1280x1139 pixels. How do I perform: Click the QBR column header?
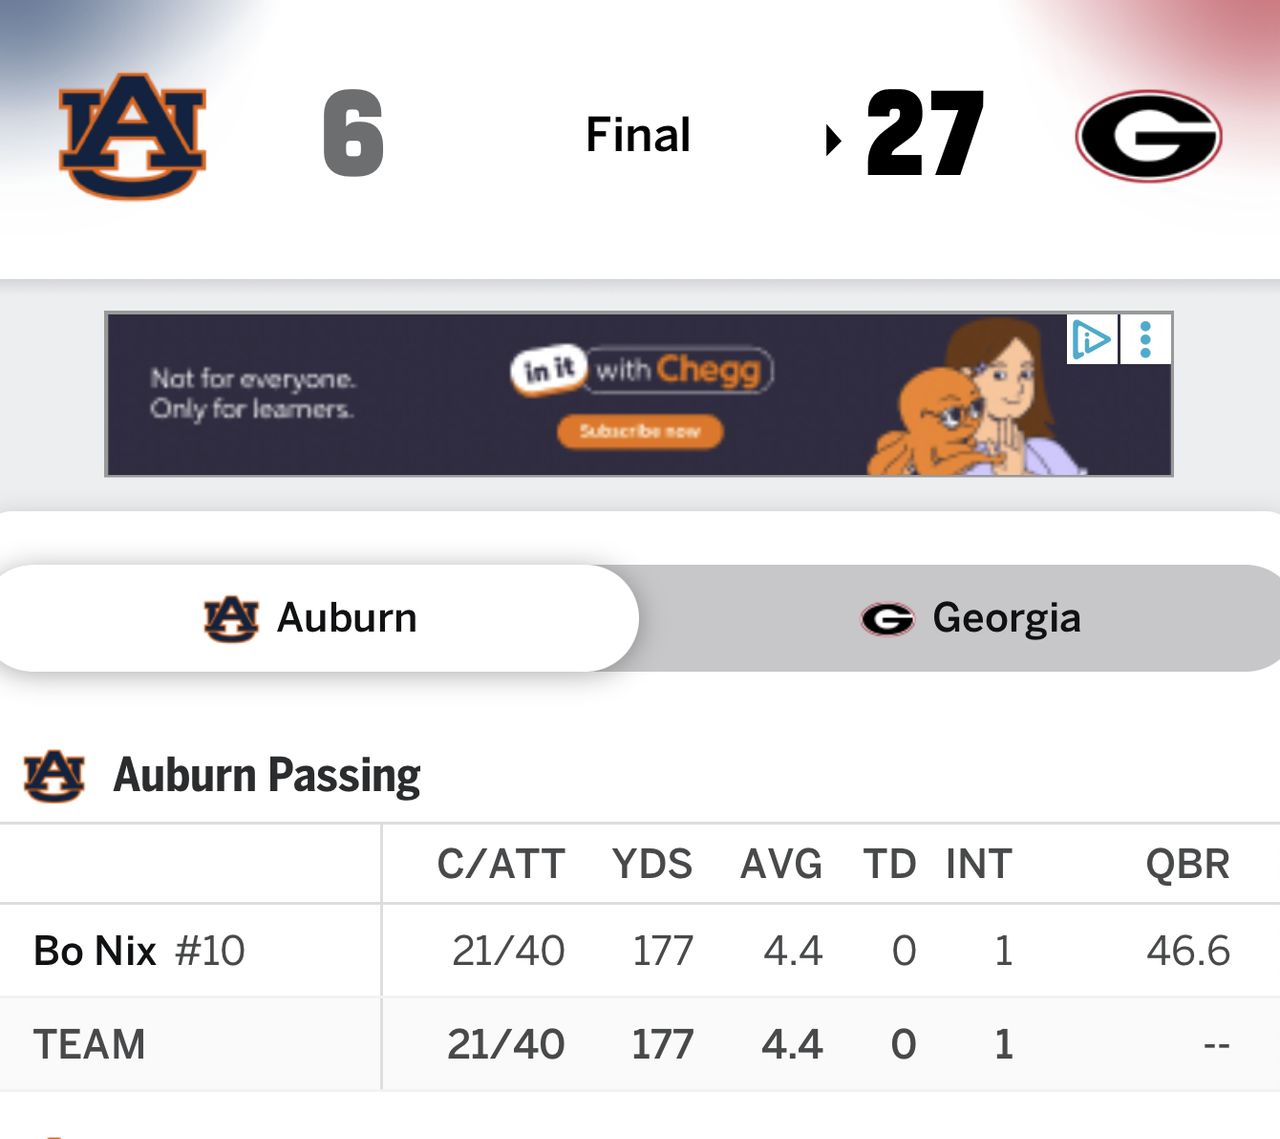pos(1187,864)
